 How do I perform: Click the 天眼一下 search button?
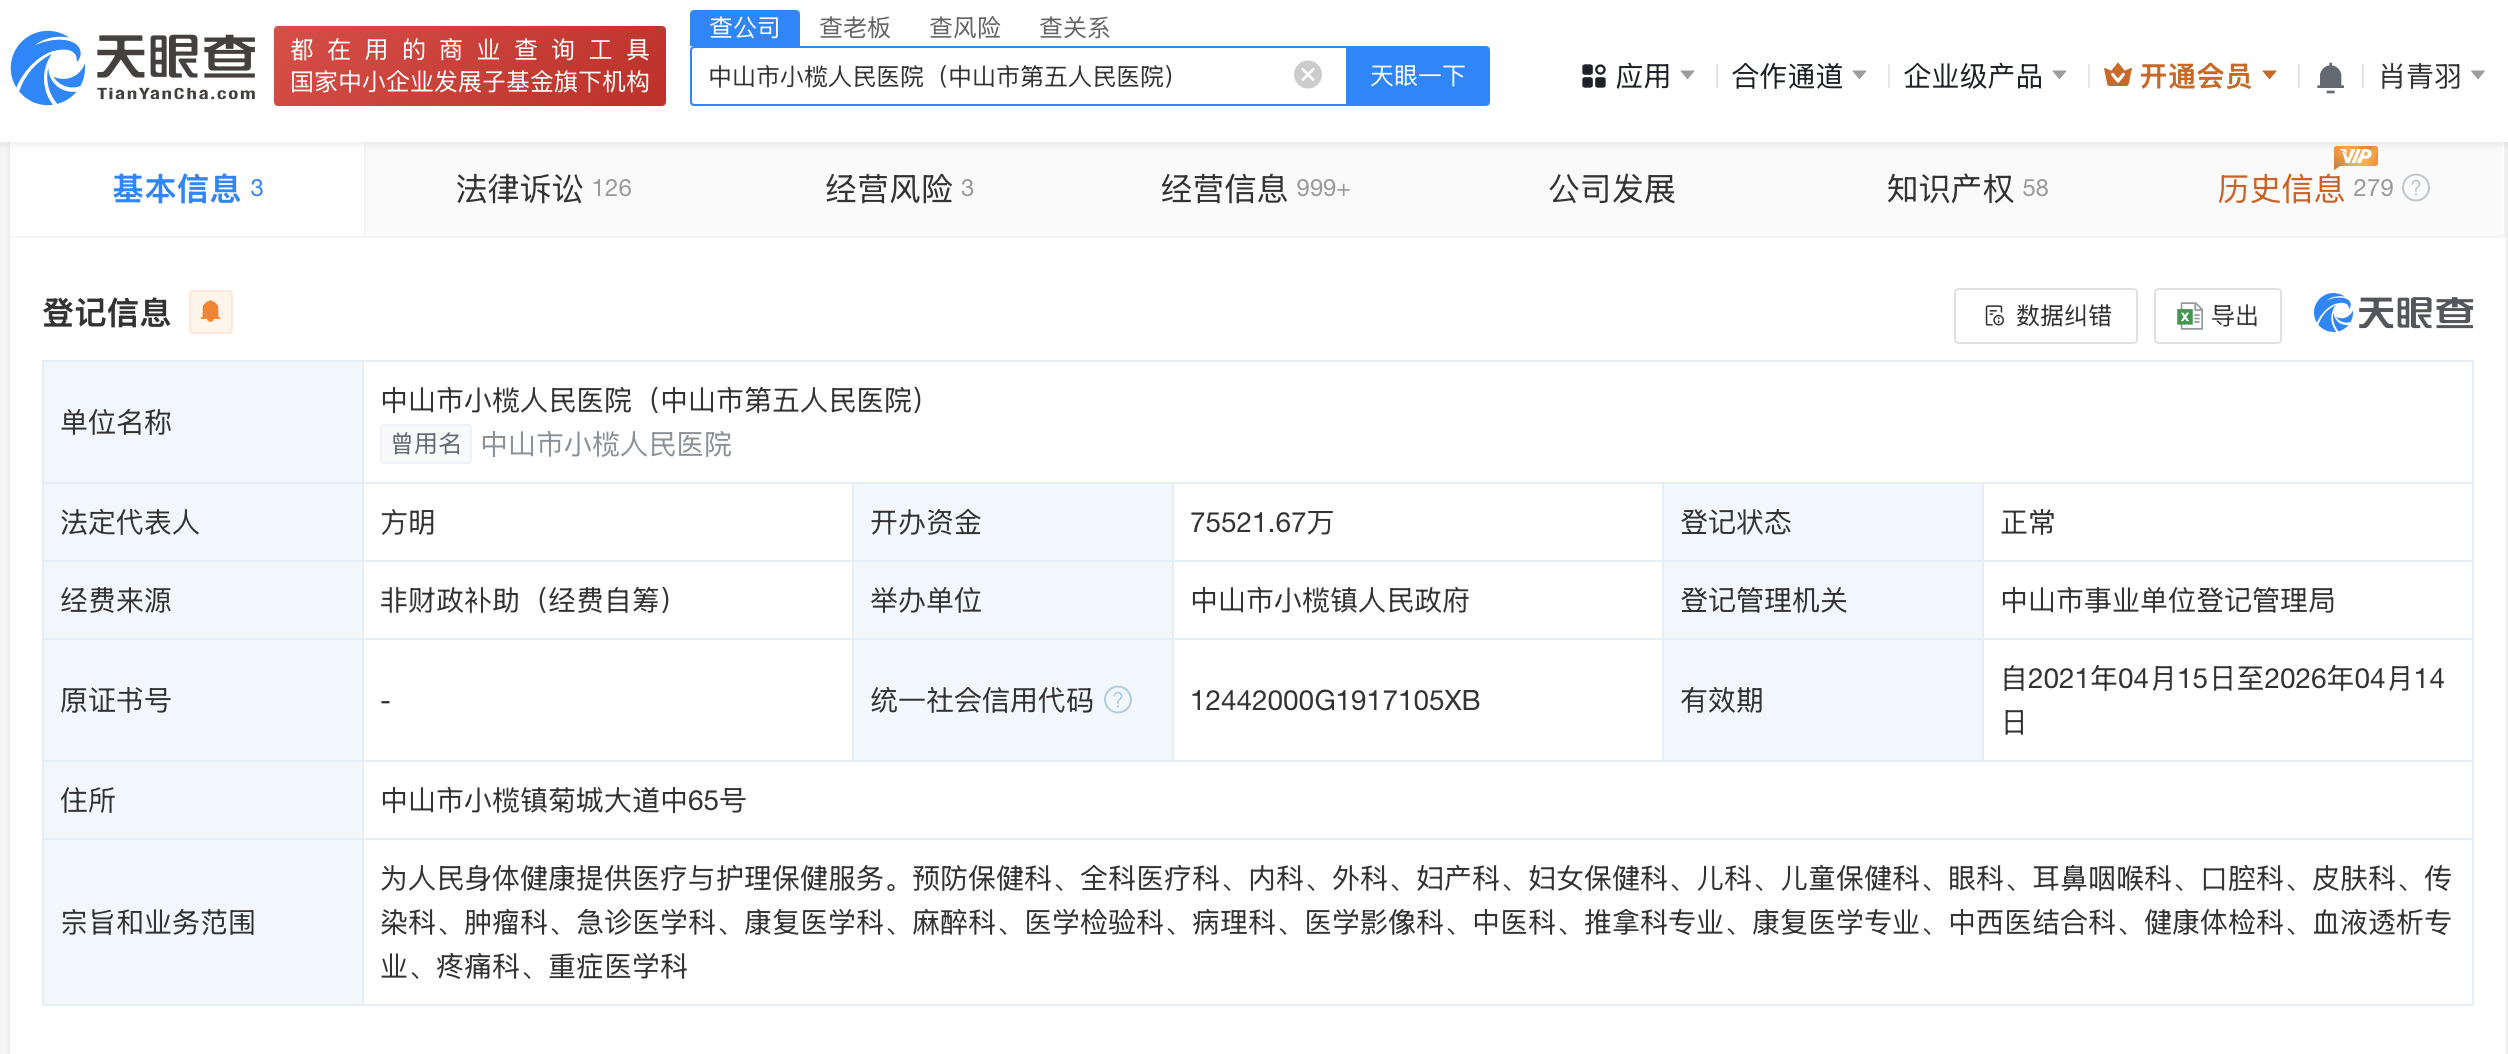(x=1418, y=76)
